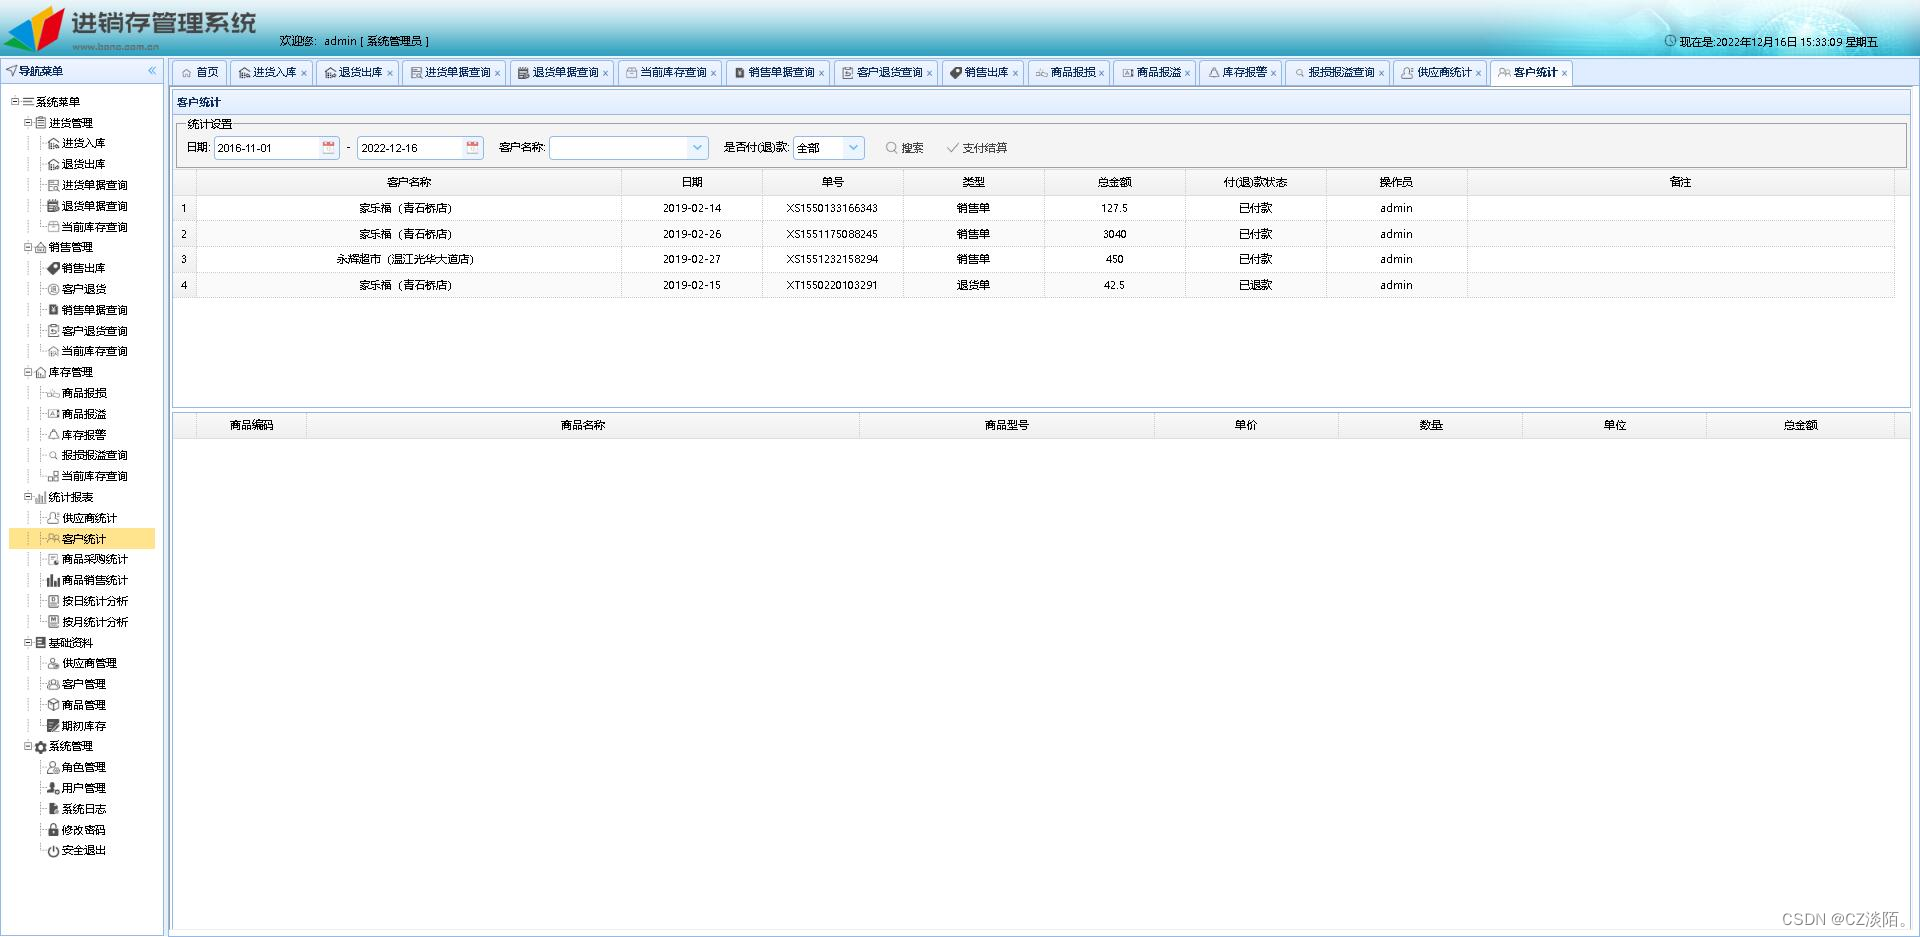Click the 支付结算 button
Viewport: 1920px width, 937px height.
(x=977, y=148)
